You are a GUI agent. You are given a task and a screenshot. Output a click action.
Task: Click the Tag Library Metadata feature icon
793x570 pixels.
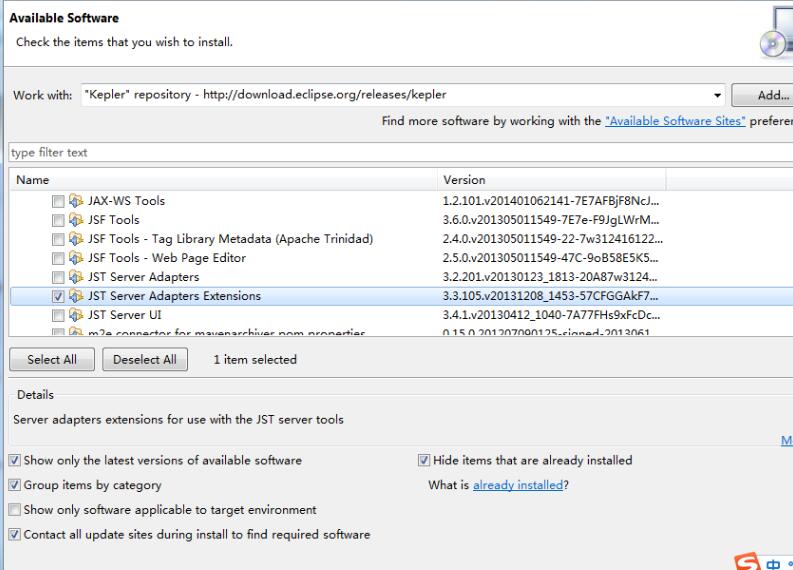pos(76,239)
